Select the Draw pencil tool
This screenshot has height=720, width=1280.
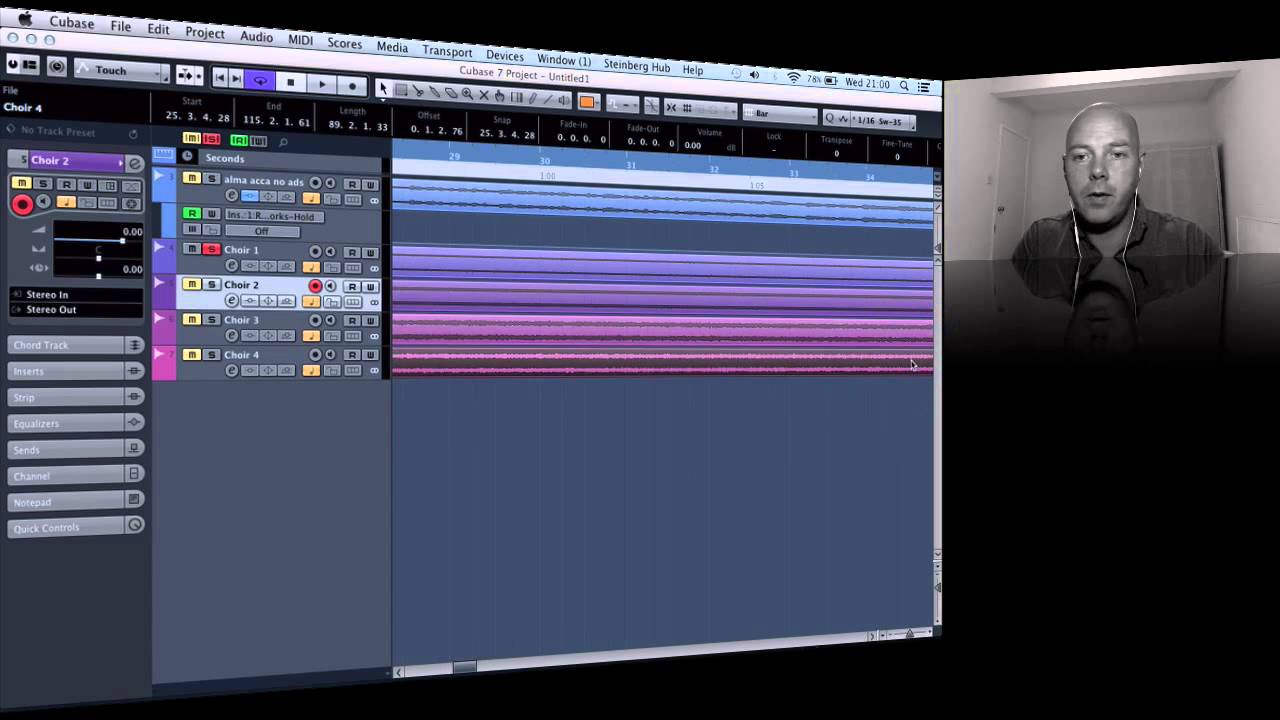coord(532,98)
